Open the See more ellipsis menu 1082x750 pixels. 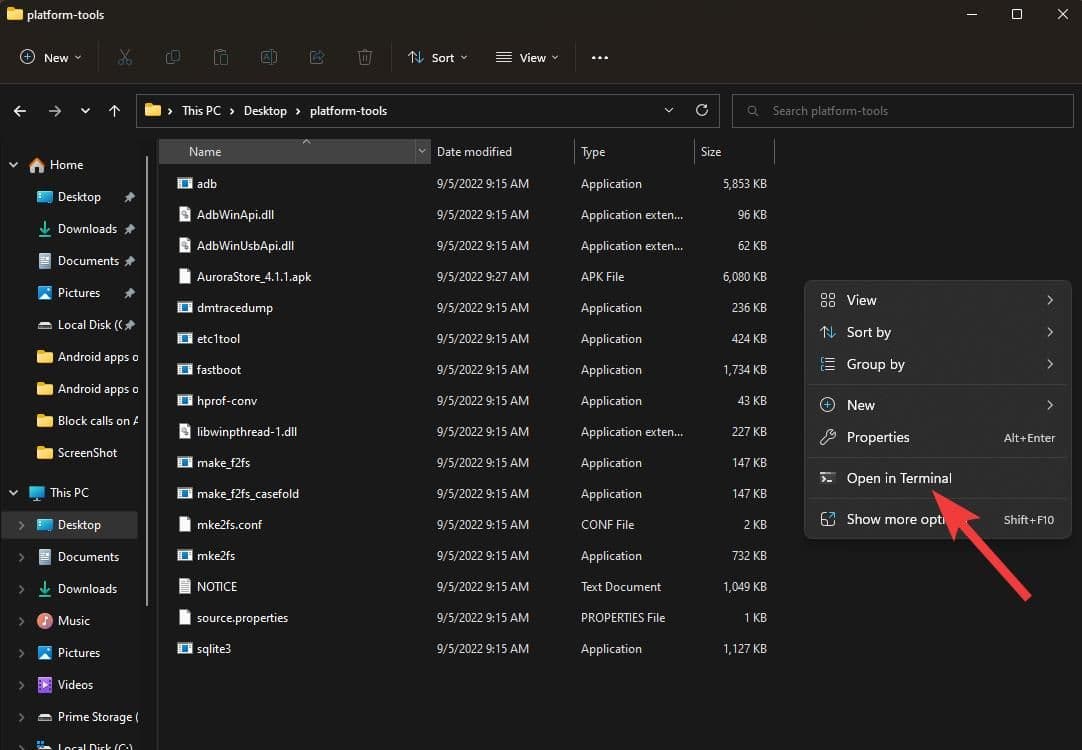tap(600, 58)
